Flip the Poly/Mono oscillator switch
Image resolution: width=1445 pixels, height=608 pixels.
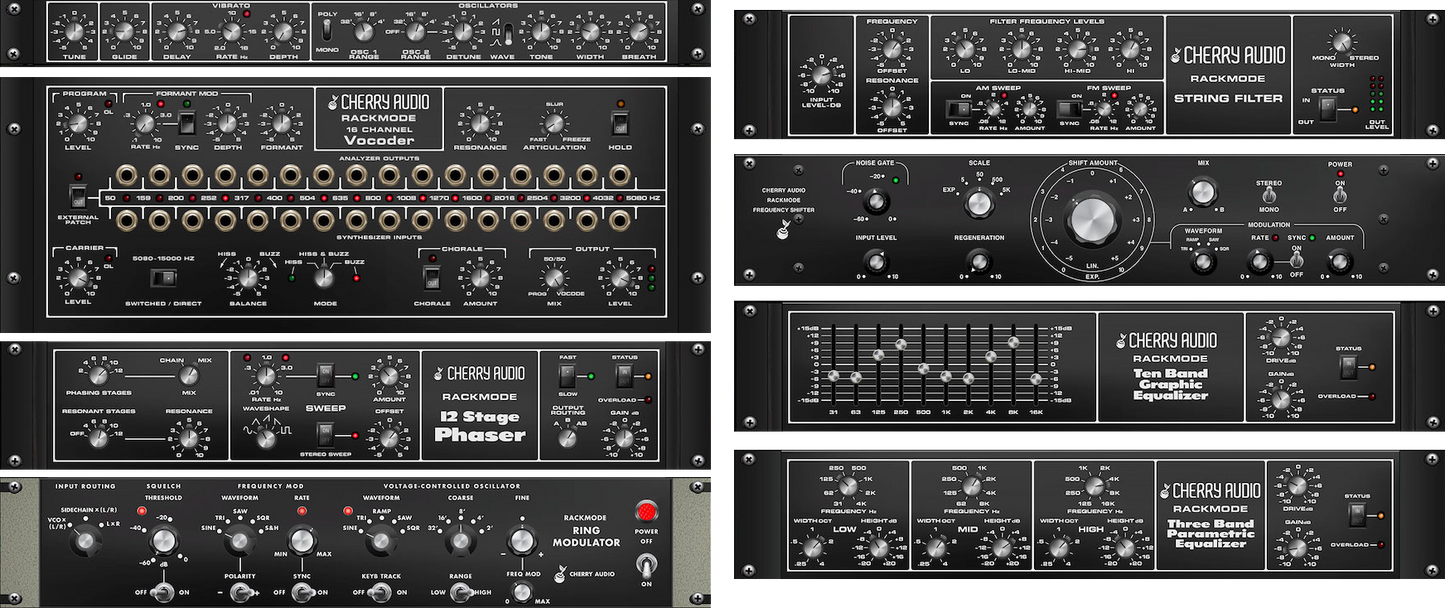click(x=328, y=31)
